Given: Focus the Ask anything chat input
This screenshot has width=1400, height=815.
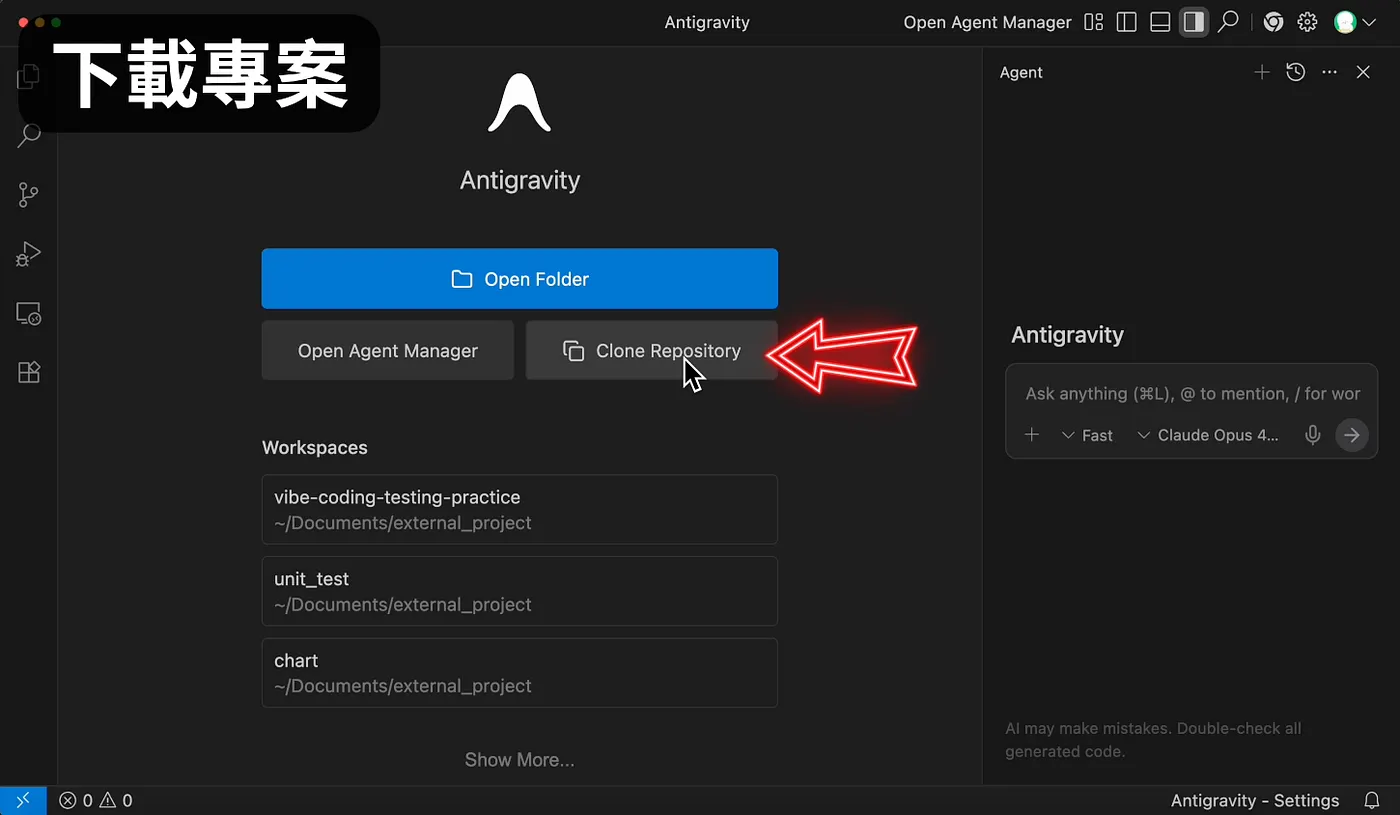Looking at the screenshot, I should click(1192, 394).
